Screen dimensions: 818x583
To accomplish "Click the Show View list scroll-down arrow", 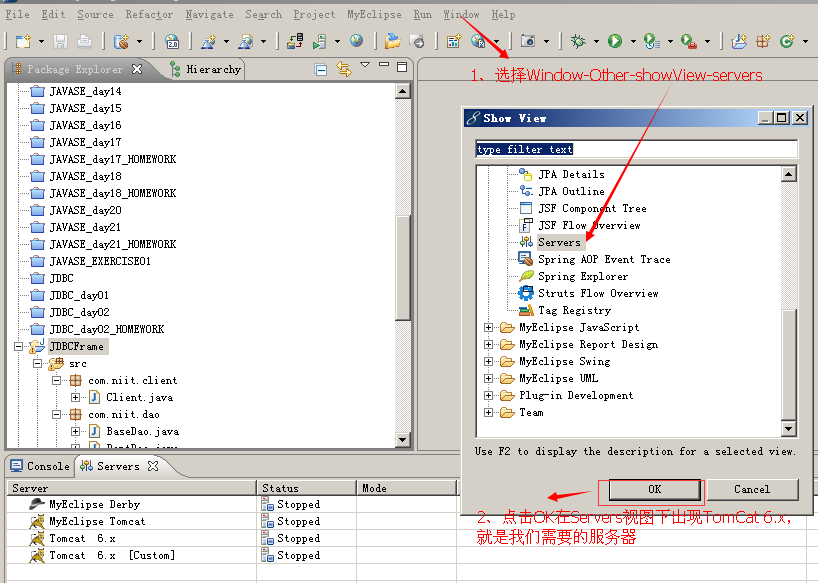I will (788, 429).
